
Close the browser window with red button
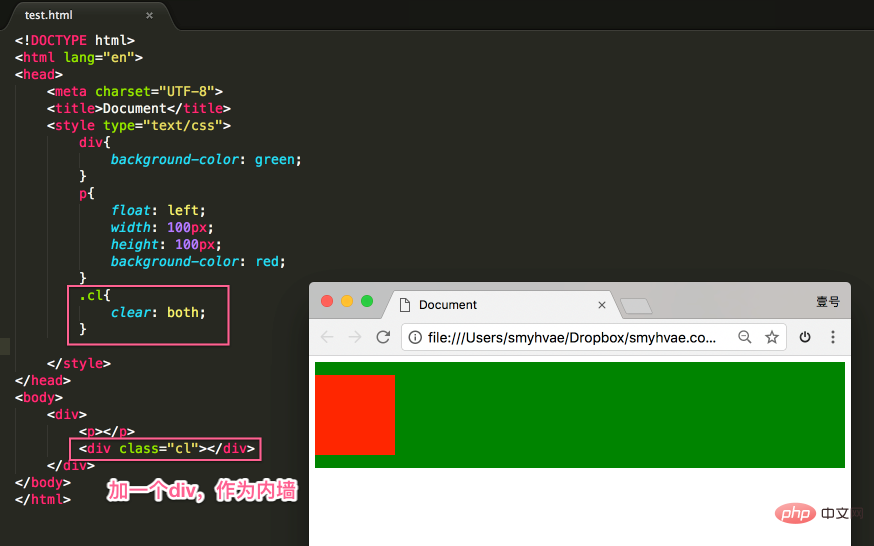327,301
